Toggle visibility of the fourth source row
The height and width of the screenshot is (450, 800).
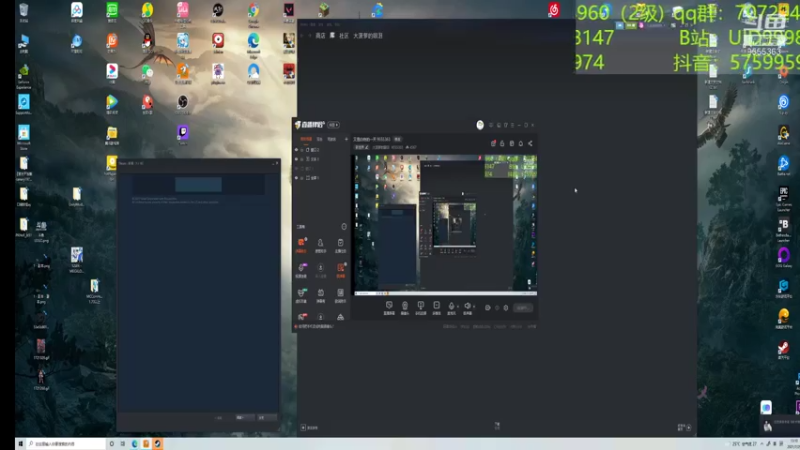[296, 178]
